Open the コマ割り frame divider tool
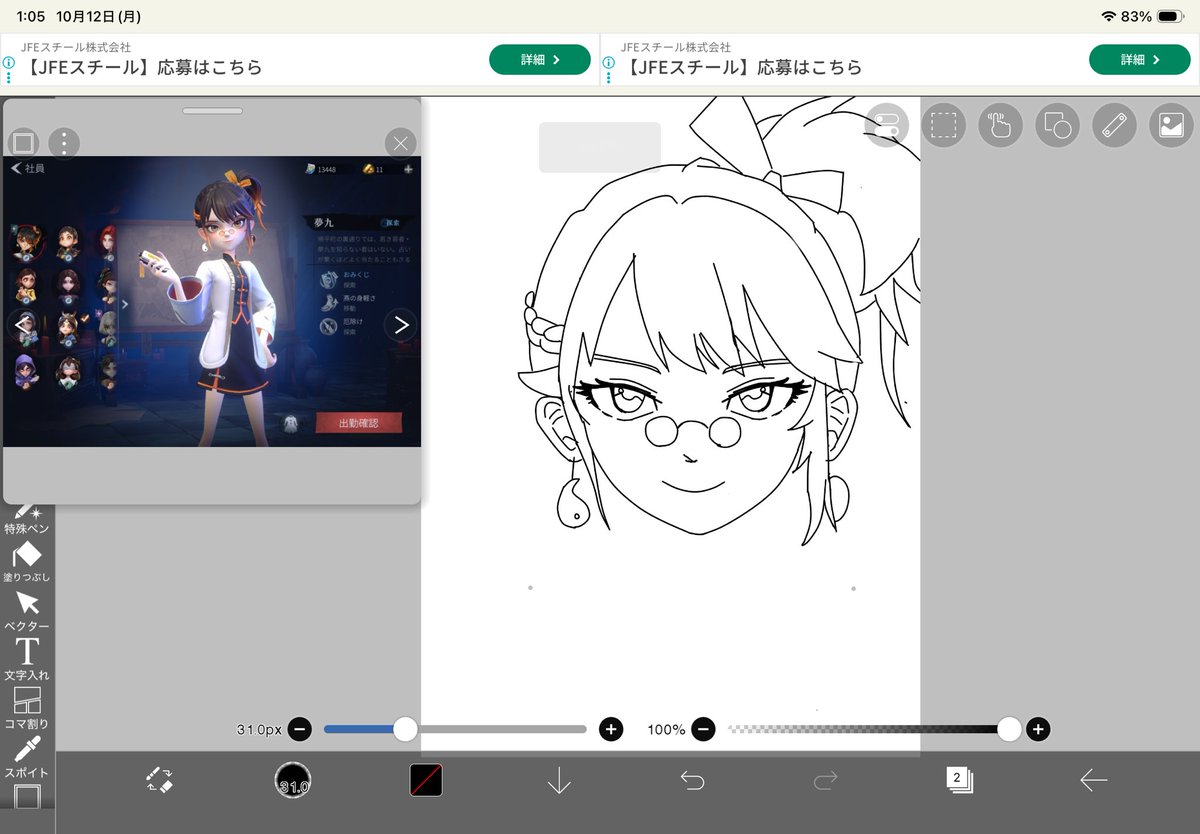The height and width of the screenshot is (834, 1200). click(x=27, y=709)
